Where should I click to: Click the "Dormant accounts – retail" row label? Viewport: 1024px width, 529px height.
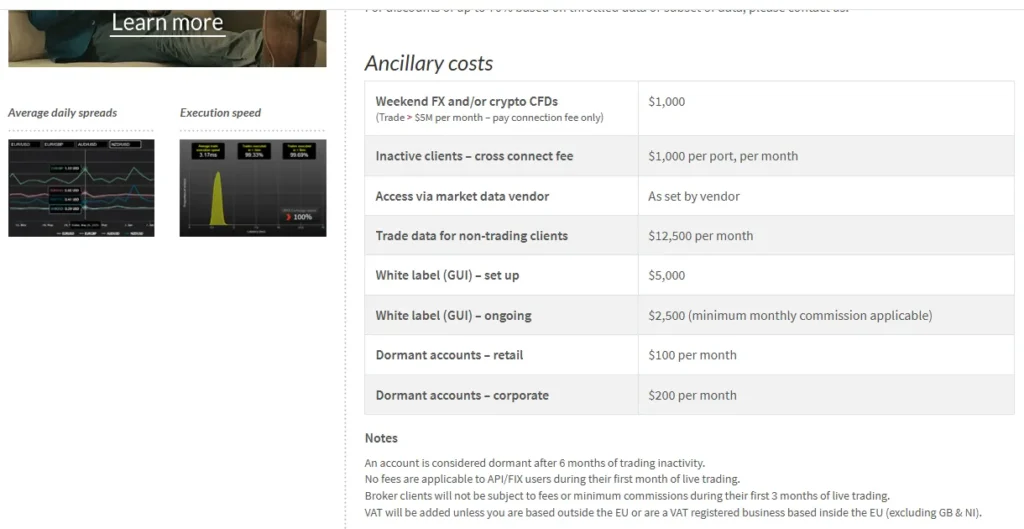tap(449, 355)
